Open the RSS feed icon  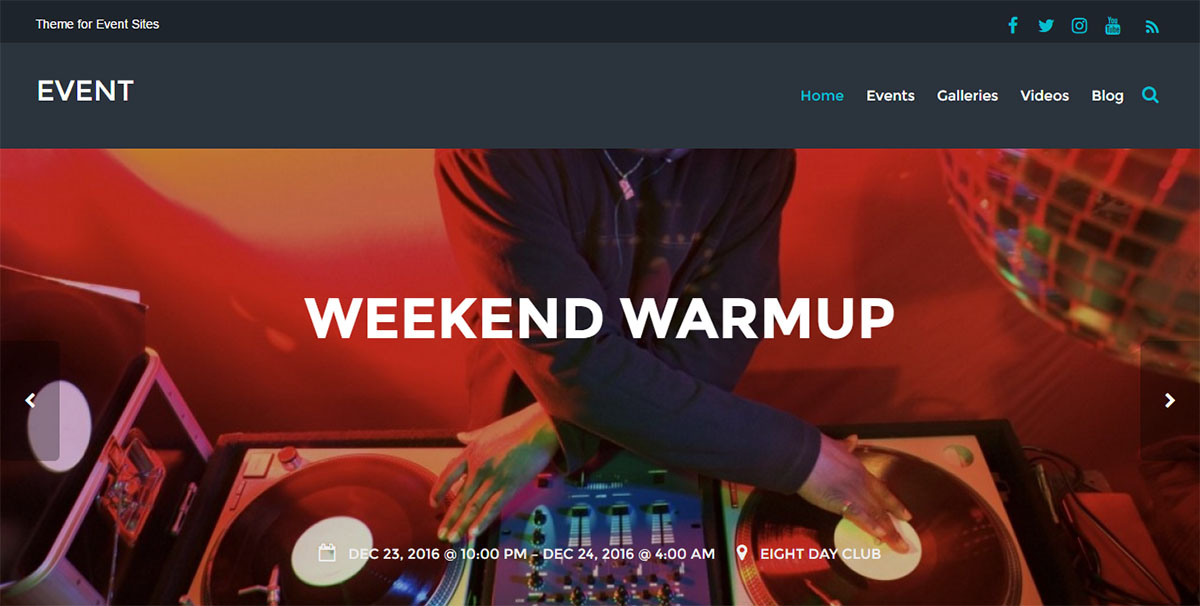(1152, 27)
